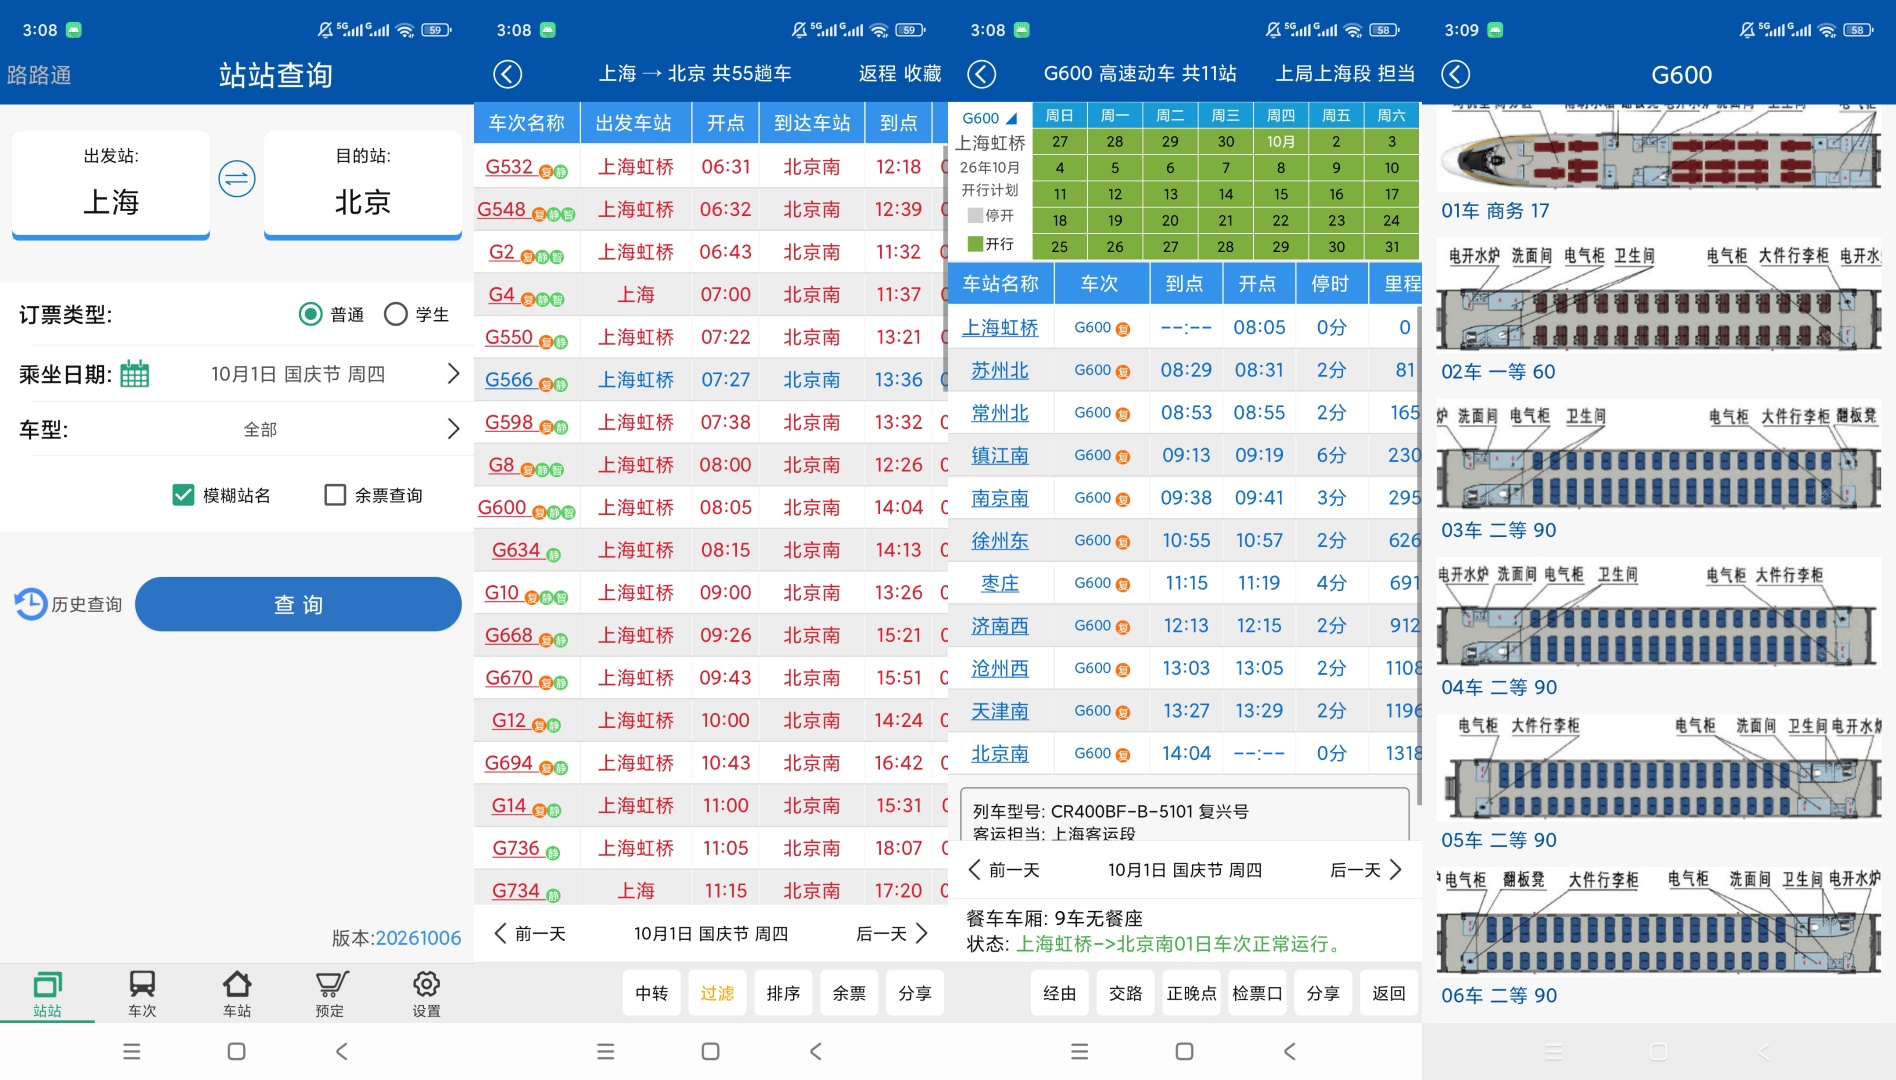
Task: Open 北京南 station link
Action: tap(1000, 754)
